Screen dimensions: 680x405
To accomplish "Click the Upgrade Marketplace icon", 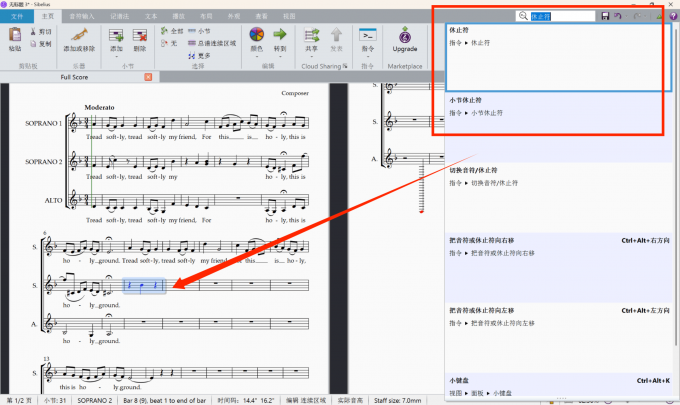I will [405, 35].
